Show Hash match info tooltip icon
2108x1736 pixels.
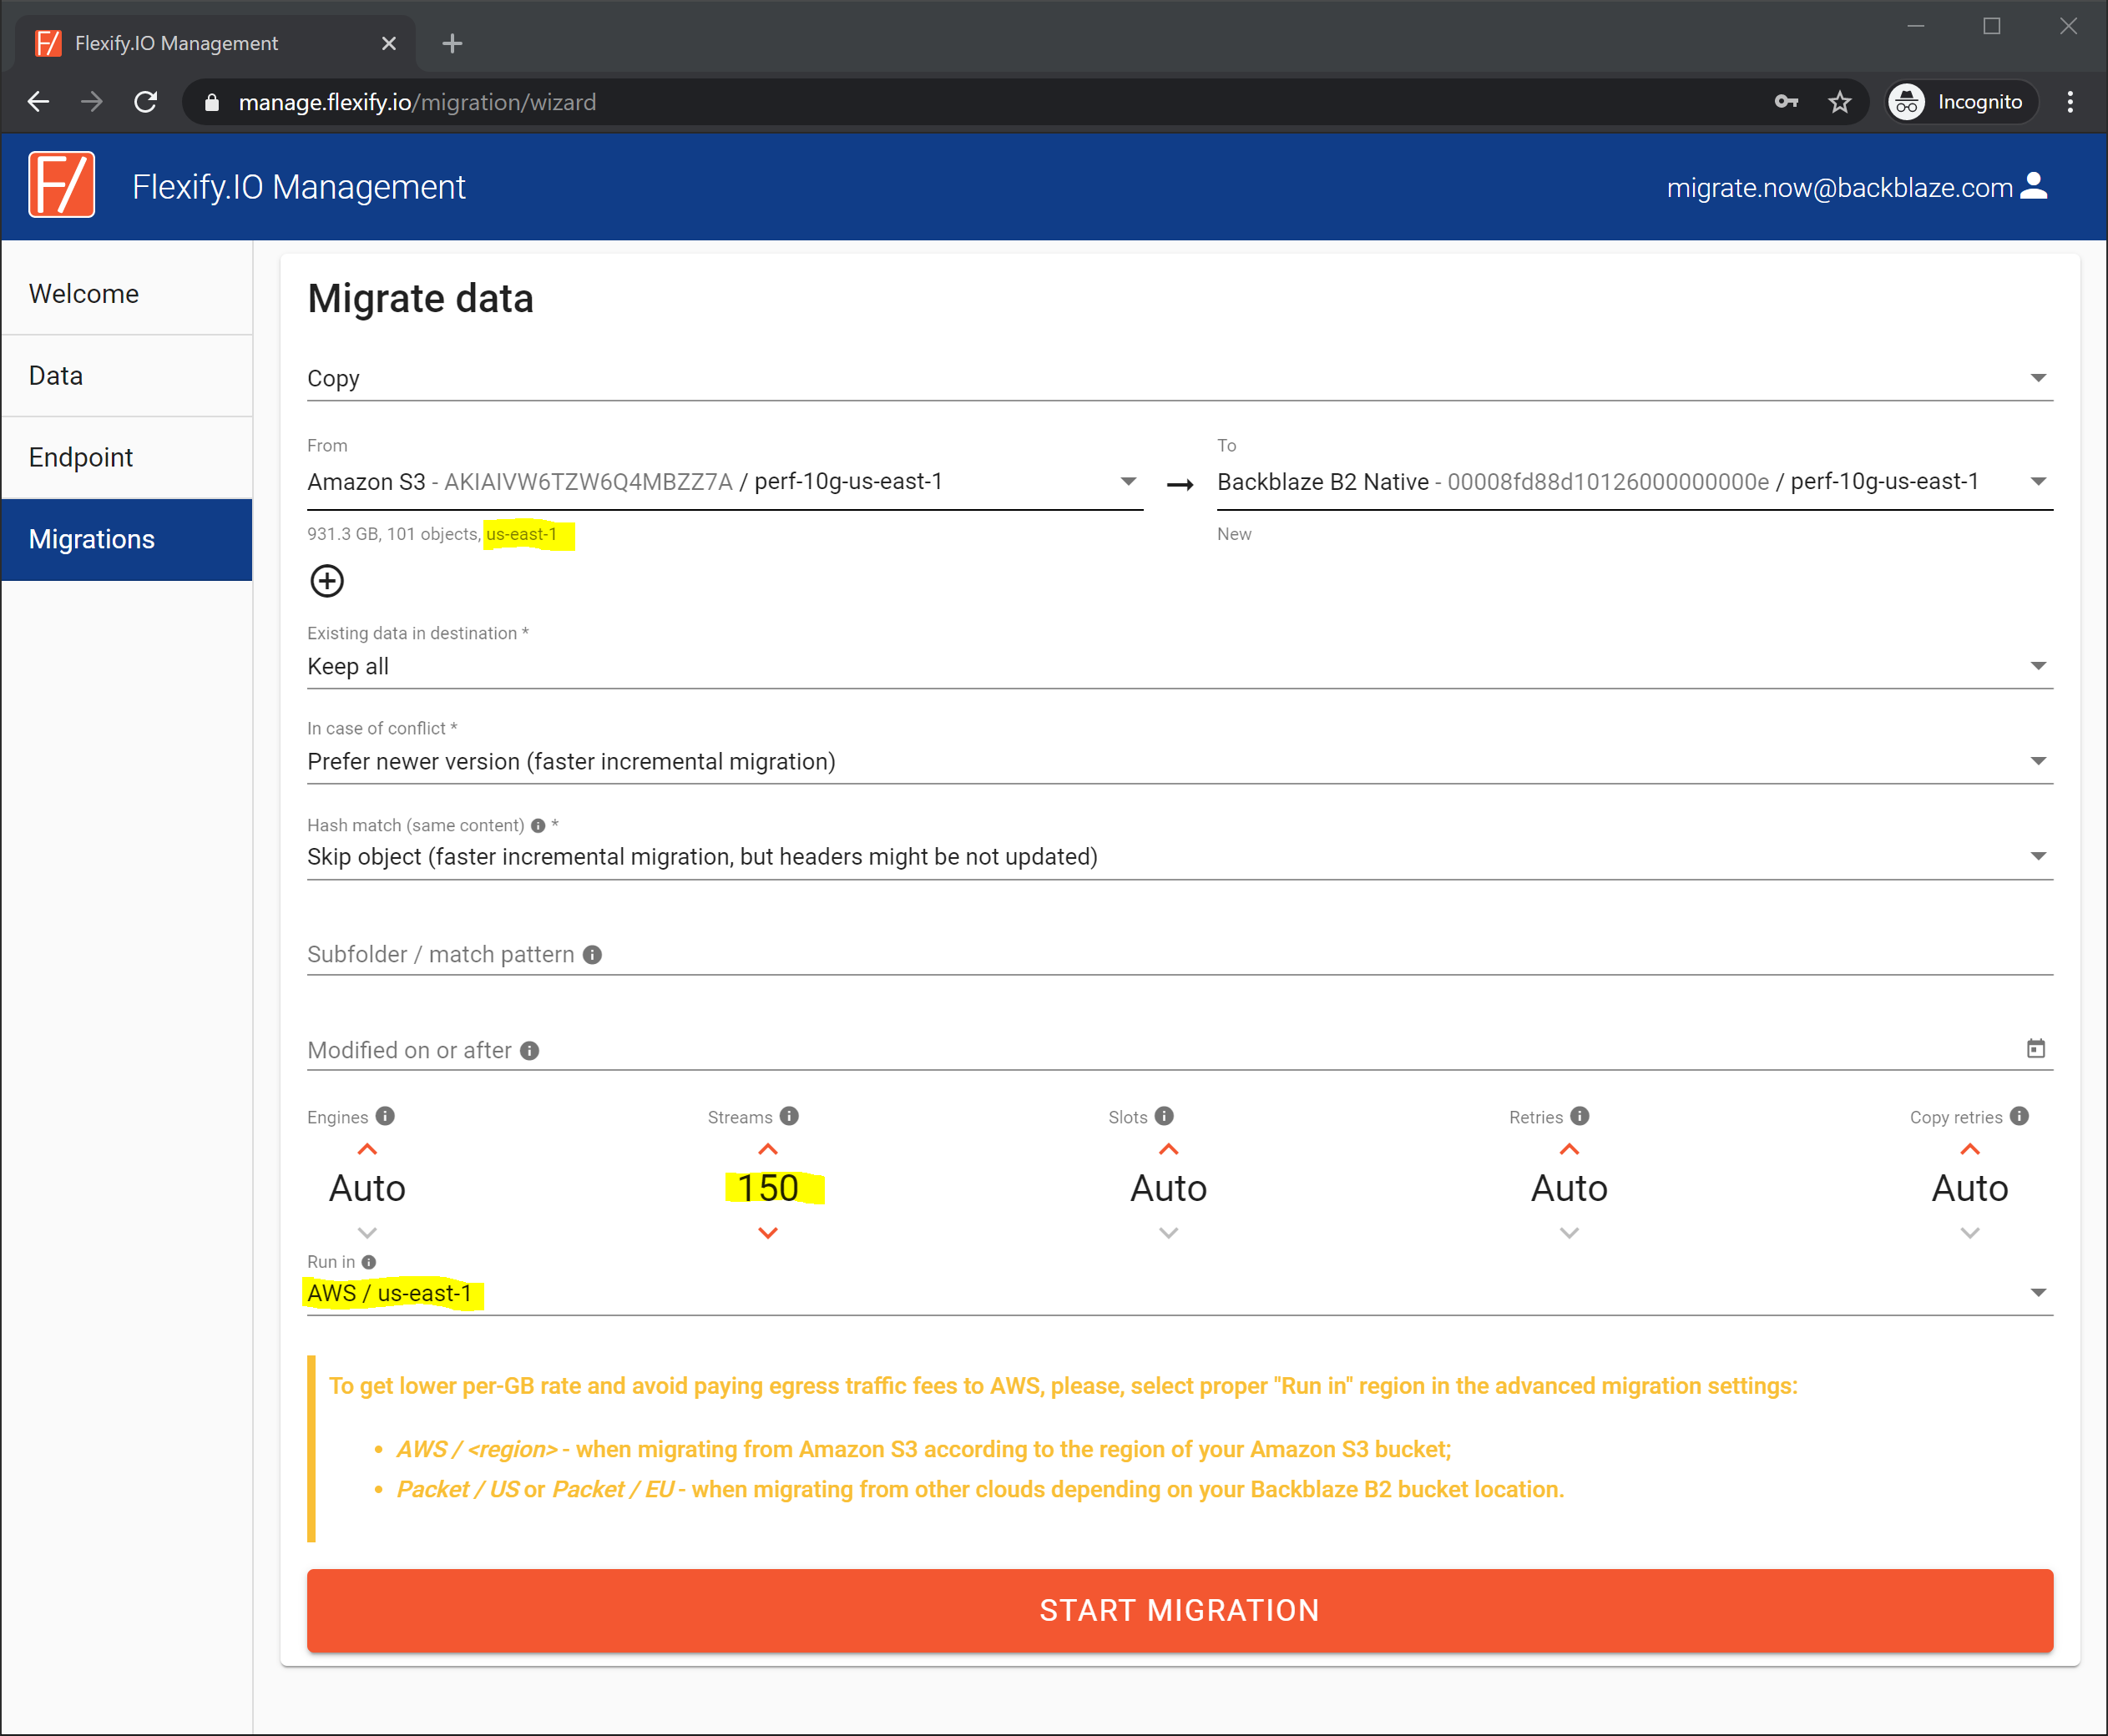538,826
